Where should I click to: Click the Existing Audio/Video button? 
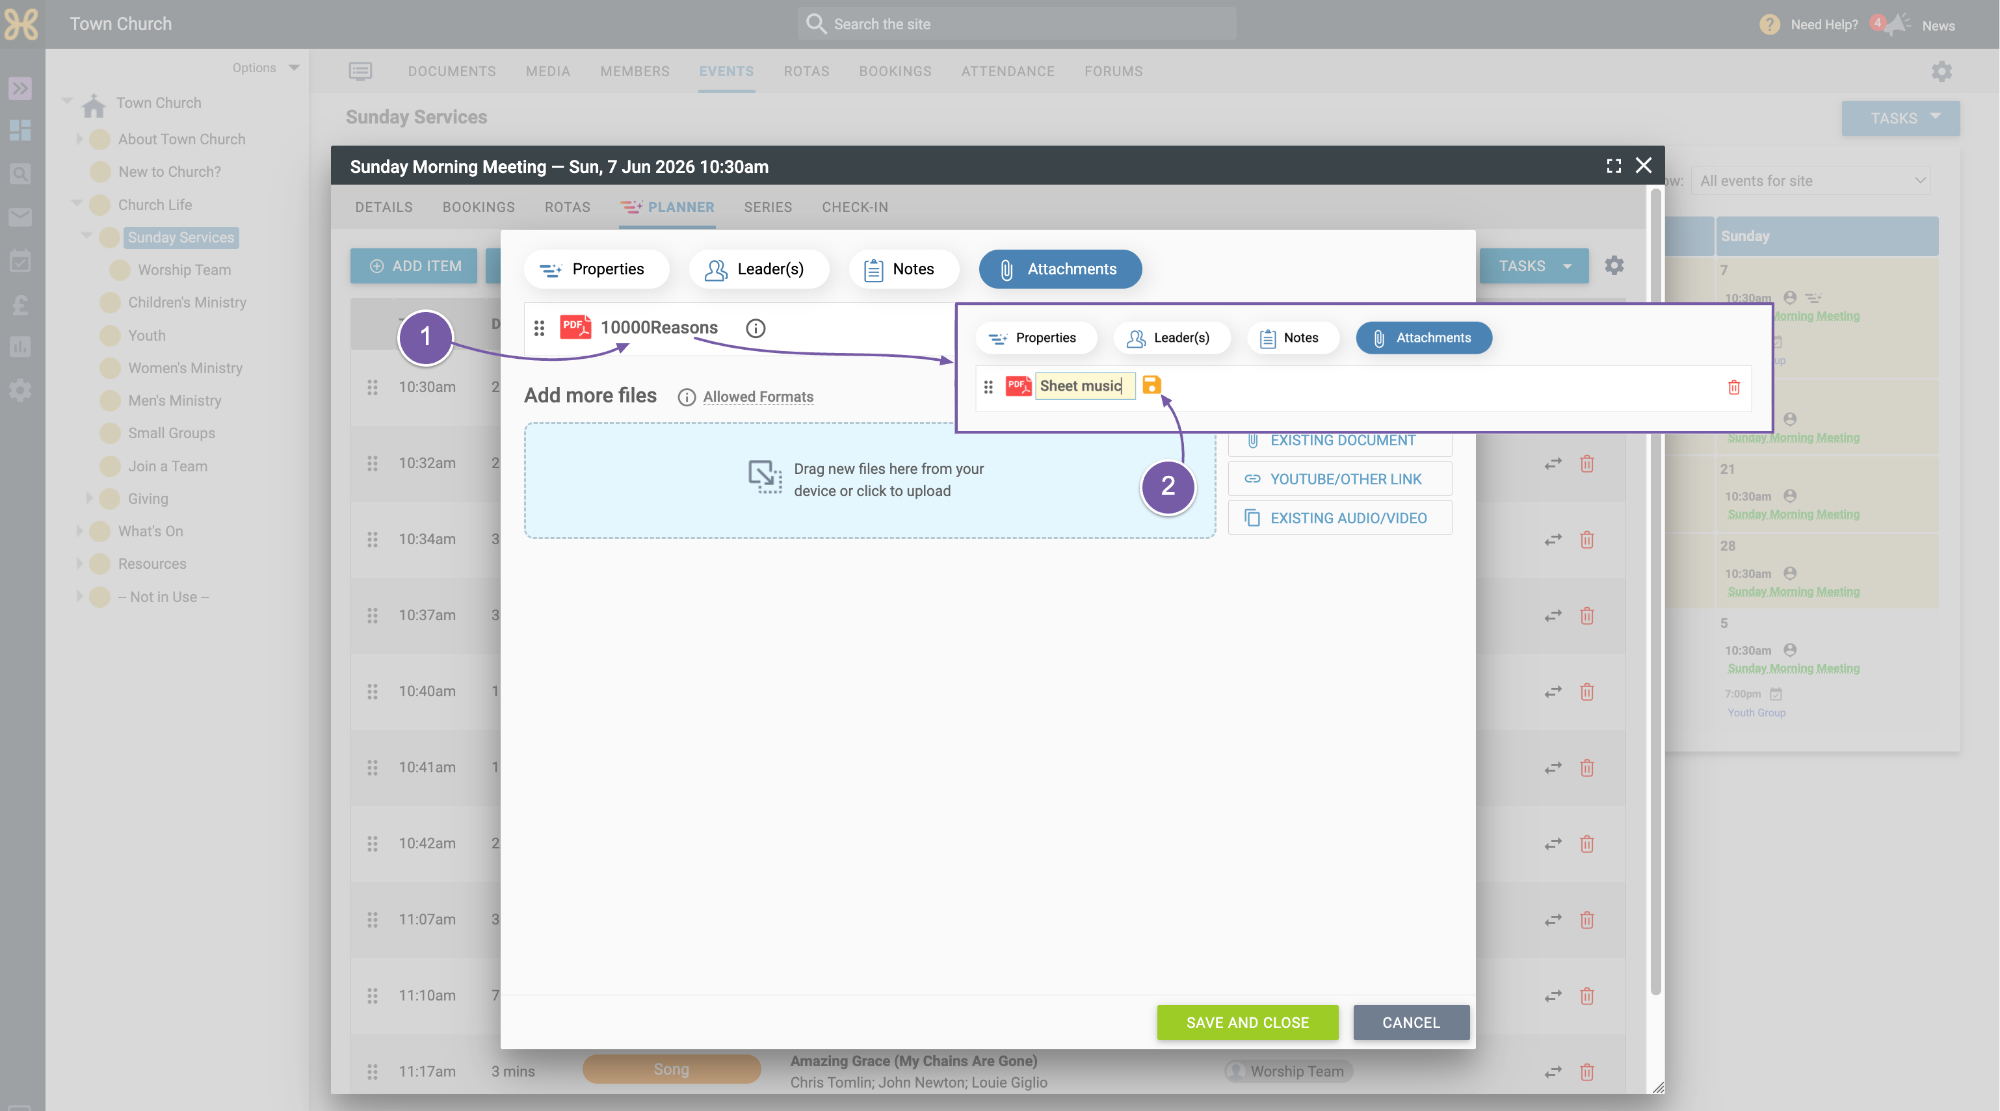pyautogui.click(x=1340, y=518)
